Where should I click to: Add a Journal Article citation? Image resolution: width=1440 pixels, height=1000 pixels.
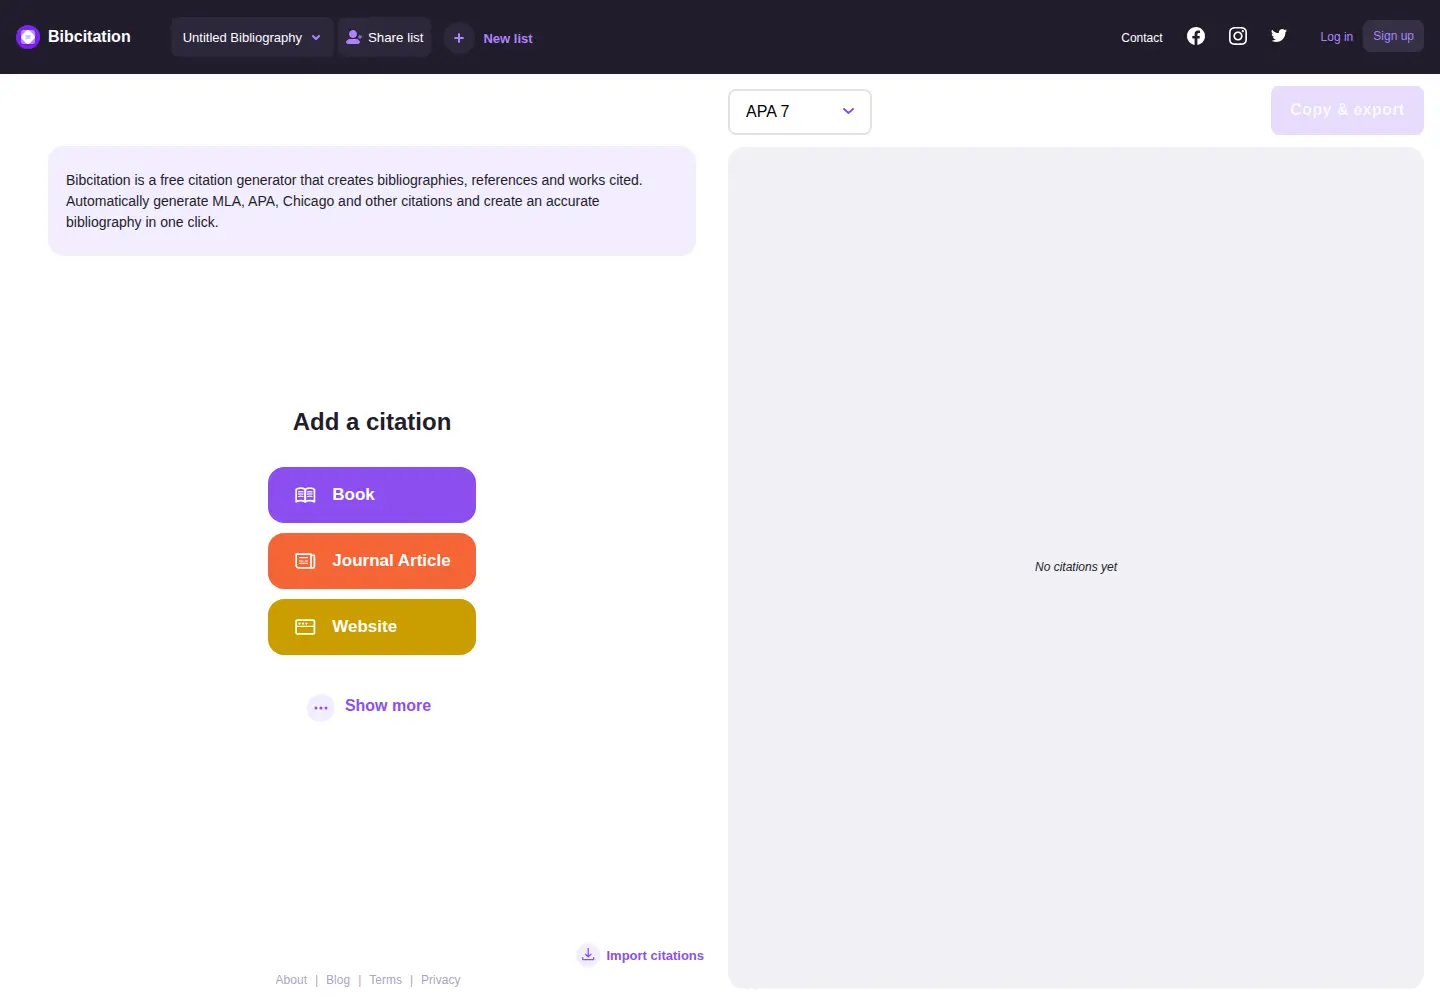coord(372,561)
